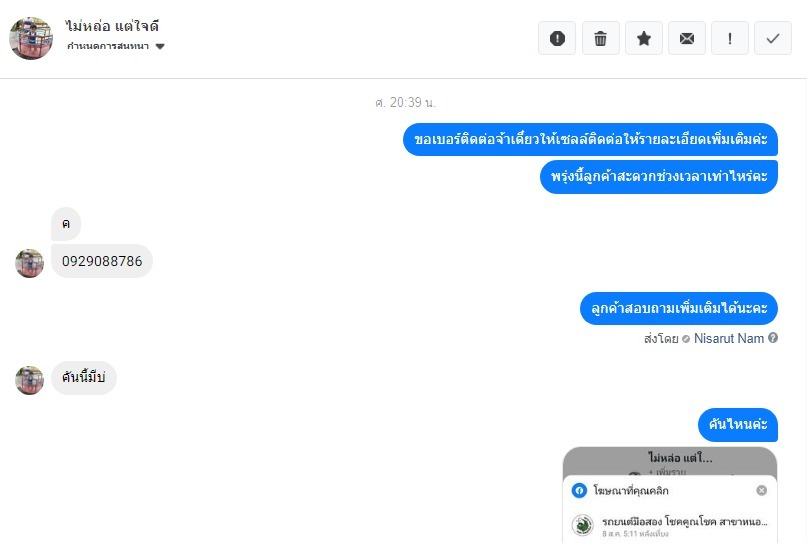The height and width of the screenshot is (548, 807).
Task: Open the help question mark beside Nisarut Nam
Action: pos(773,338)
